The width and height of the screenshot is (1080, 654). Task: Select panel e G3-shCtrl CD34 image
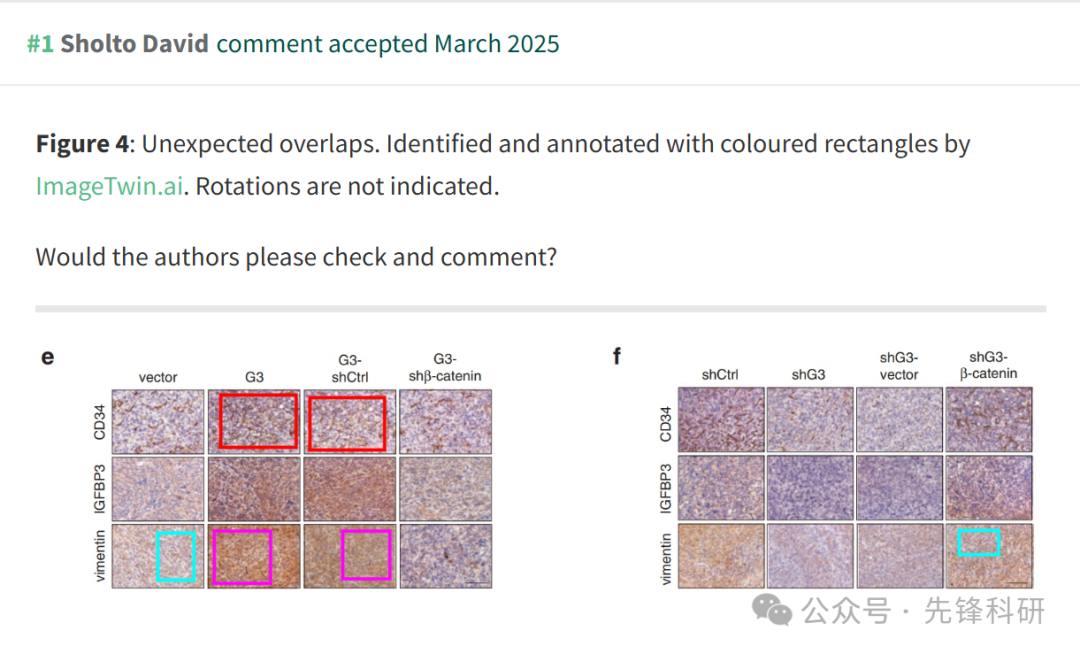pyautogui.click(x=350, y=422)
